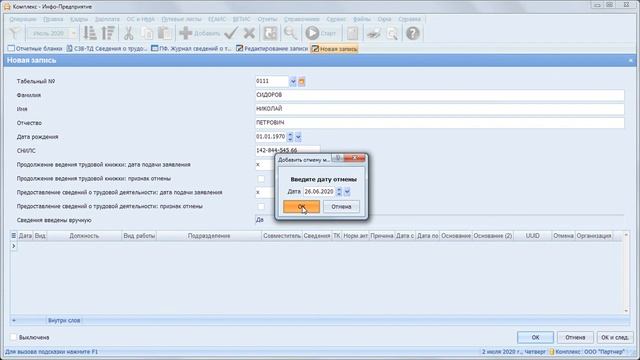Click the filter funnel toolbar icon
Screen dimensions: 640x360
click(x=14, y=33)
